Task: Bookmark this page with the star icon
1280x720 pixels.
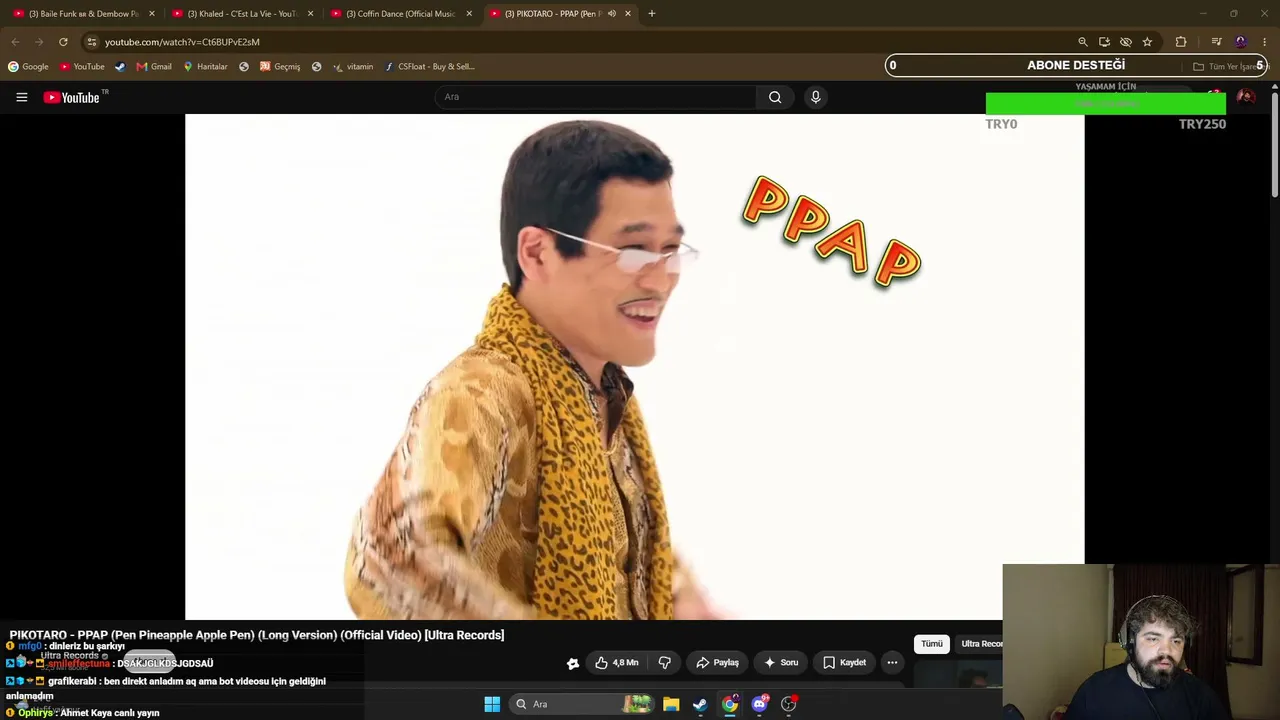Action: (1147, 42)
